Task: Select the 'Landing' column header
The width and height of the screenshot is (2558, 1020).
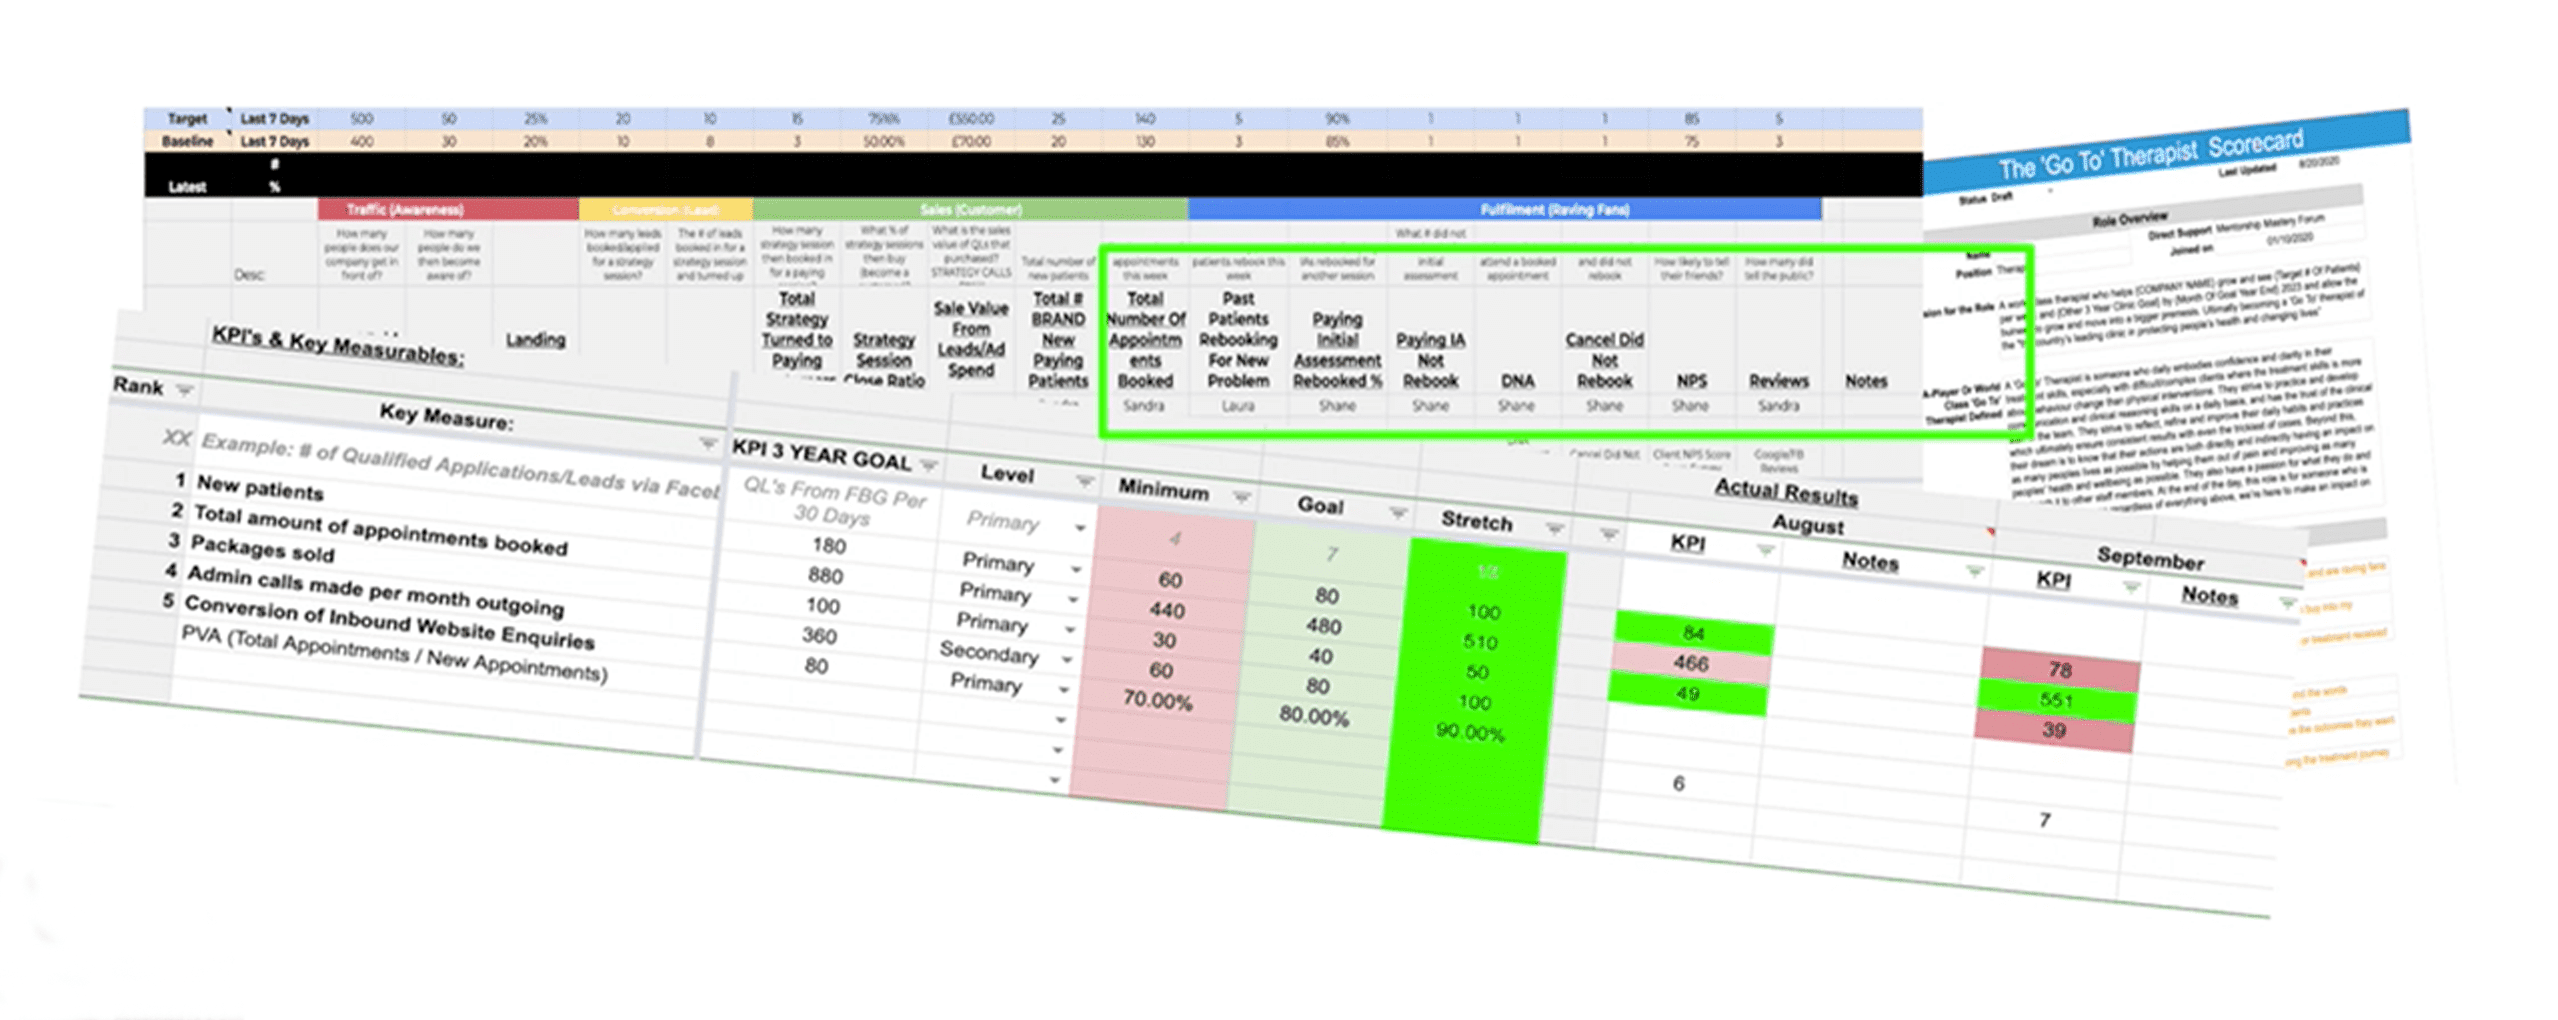Action: (x=535, y=340)
